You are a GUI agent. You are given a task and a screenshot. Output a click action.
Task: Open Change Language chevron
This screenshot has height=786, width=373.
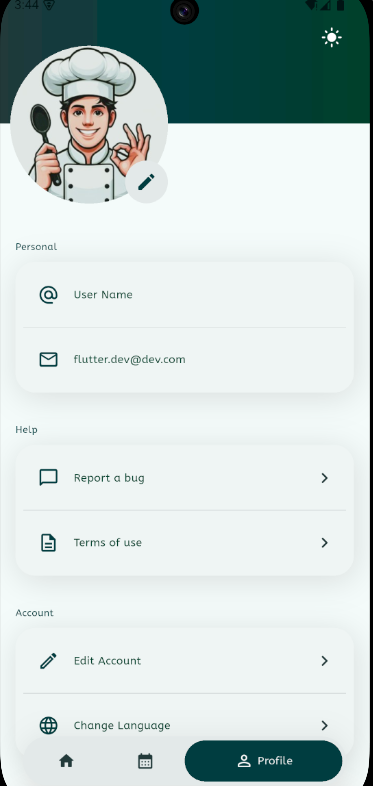324,725
